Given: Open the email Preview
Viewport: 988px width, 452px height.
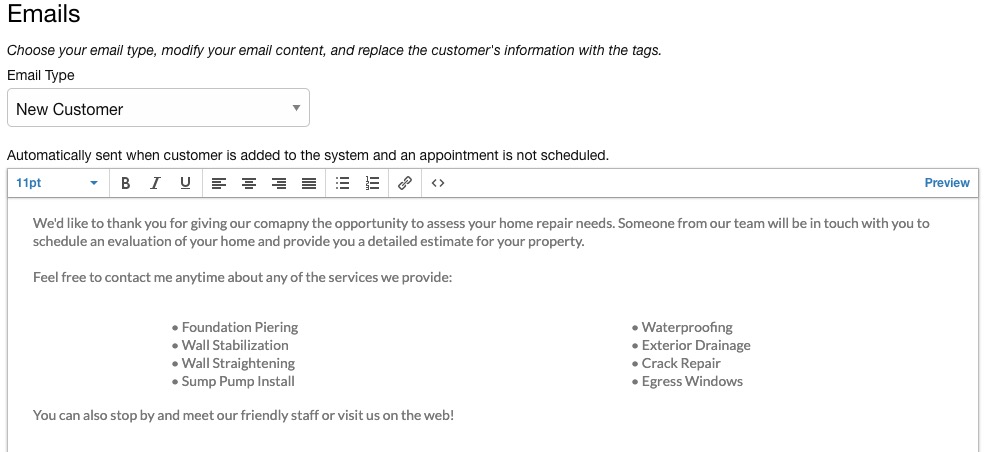Looking at the screenshot, I should pyautogui.click(x=946, y=183).
